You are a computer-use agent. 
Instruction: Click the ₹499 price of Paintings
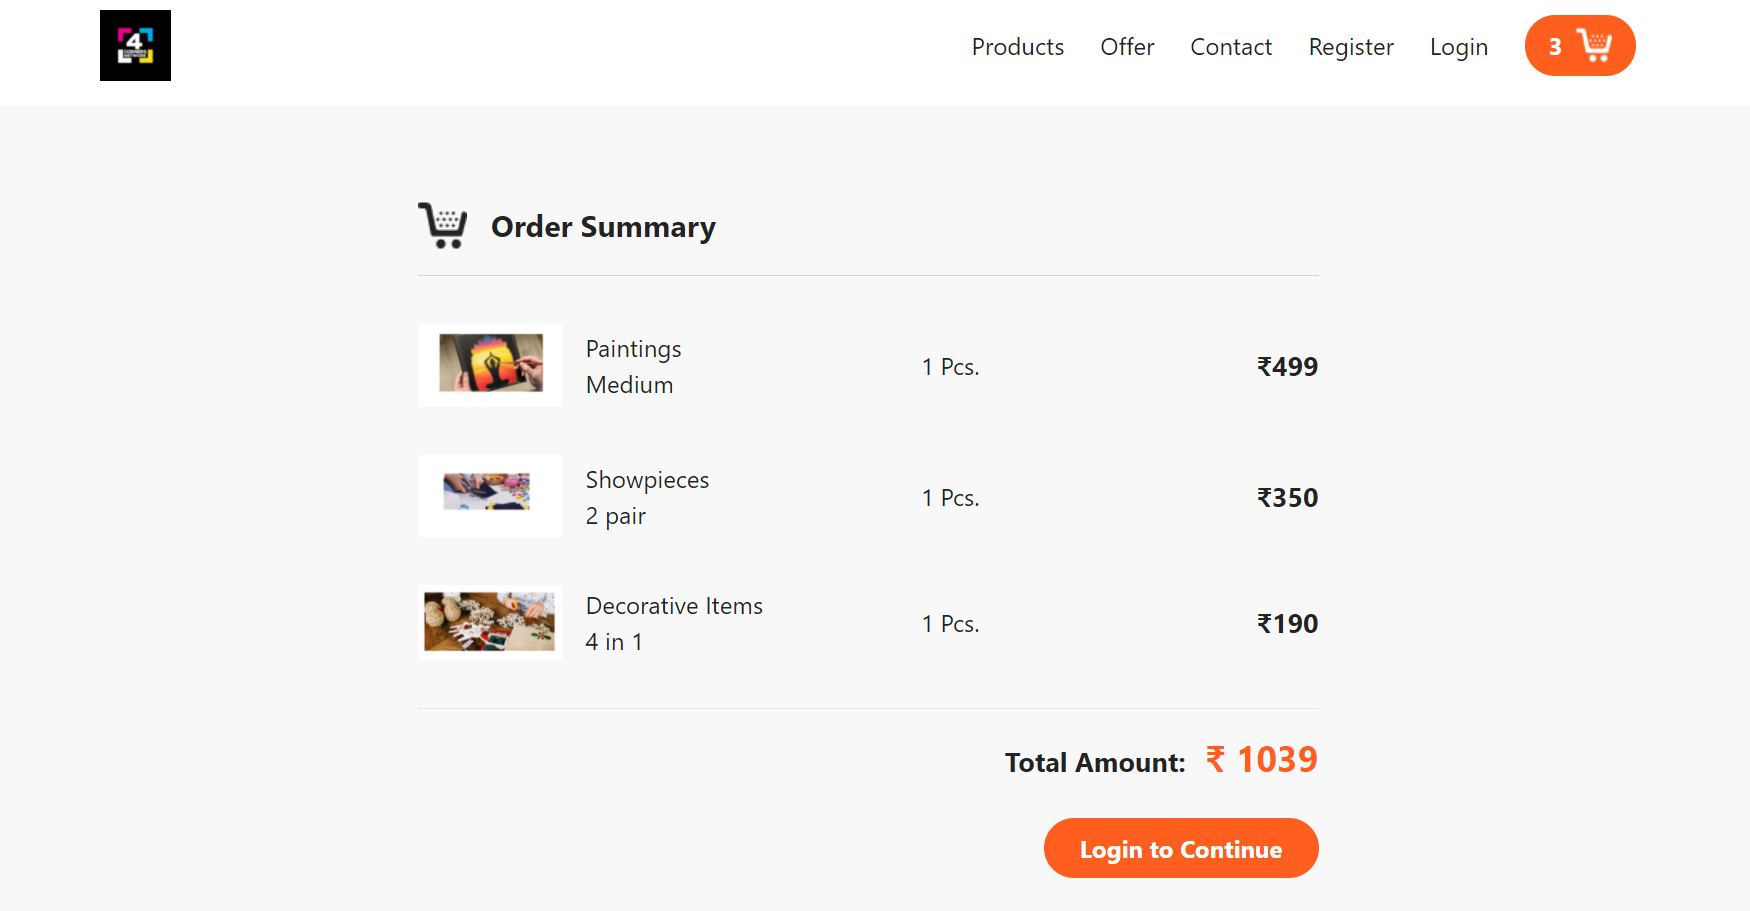pos(1287,367)
